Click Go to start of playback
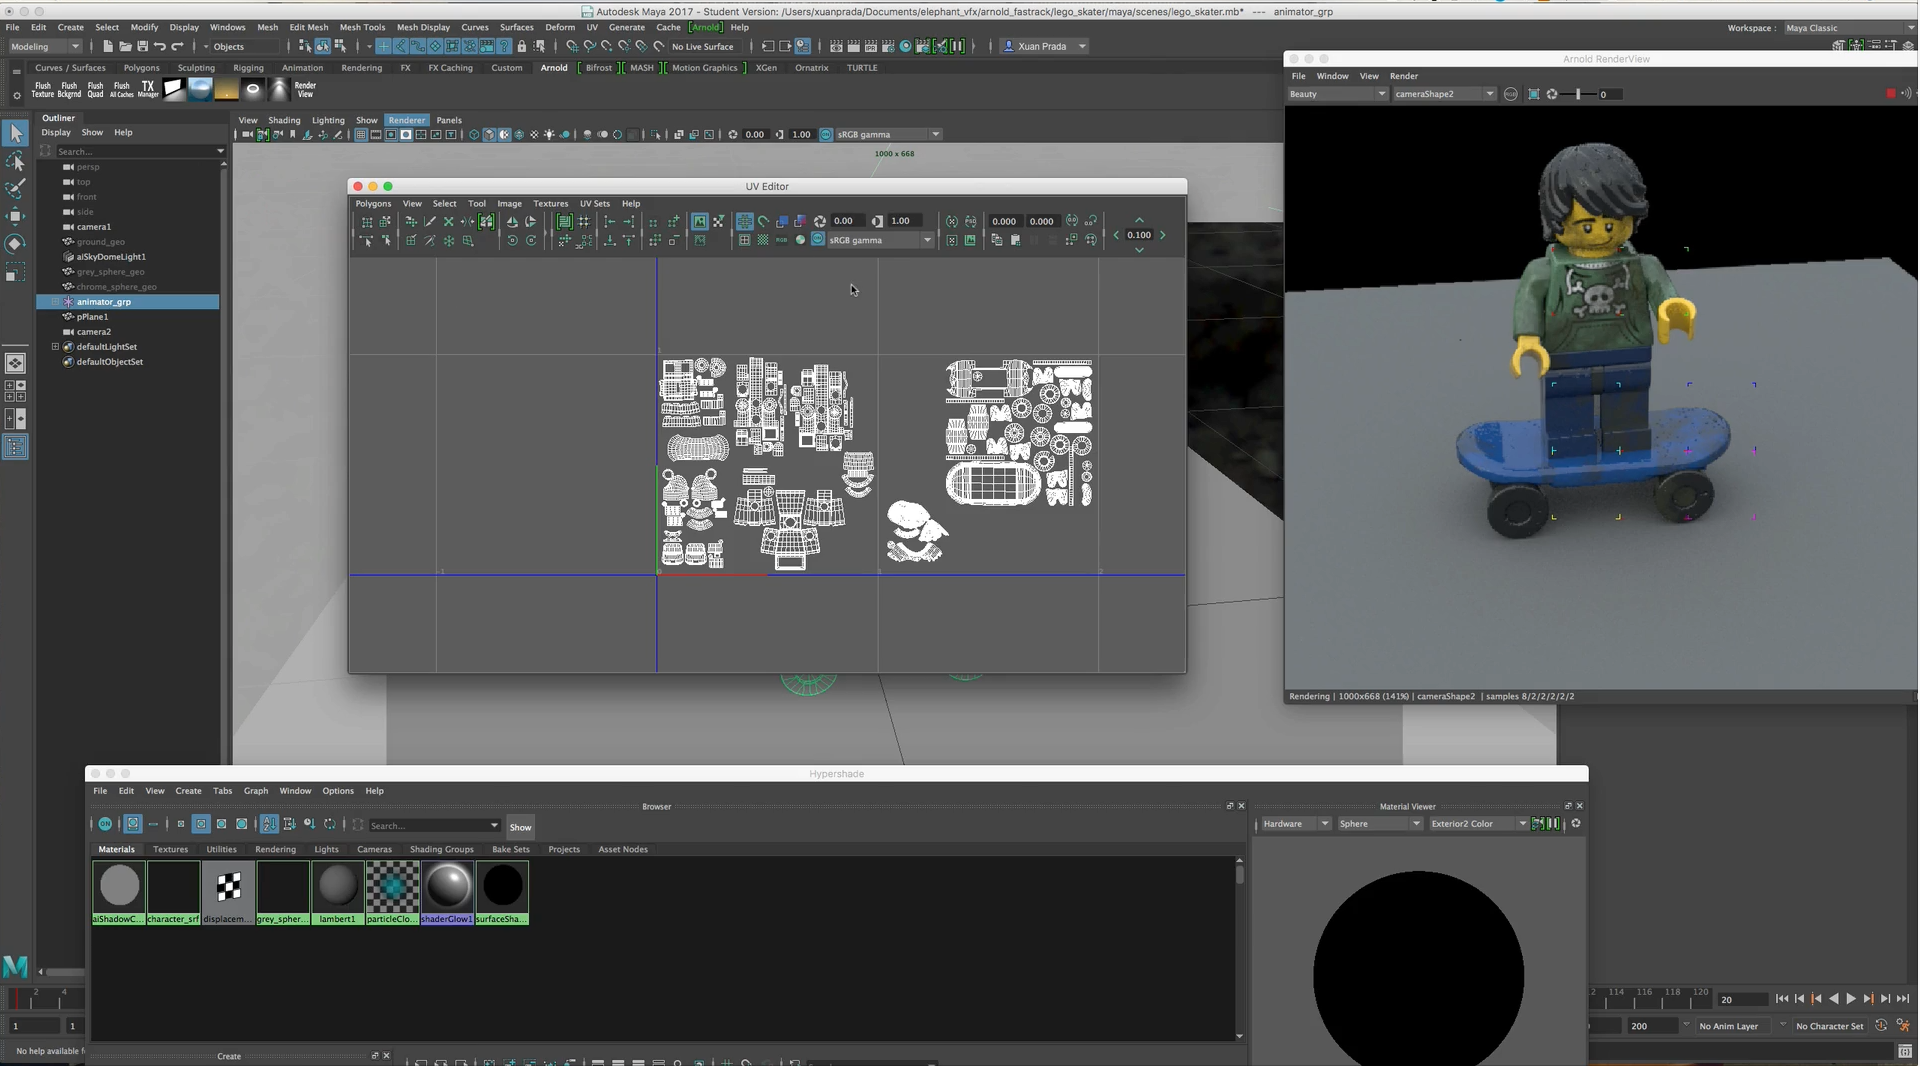Image resolution: width=1920 pixels, height=1066 pixels. (1782, 999)
